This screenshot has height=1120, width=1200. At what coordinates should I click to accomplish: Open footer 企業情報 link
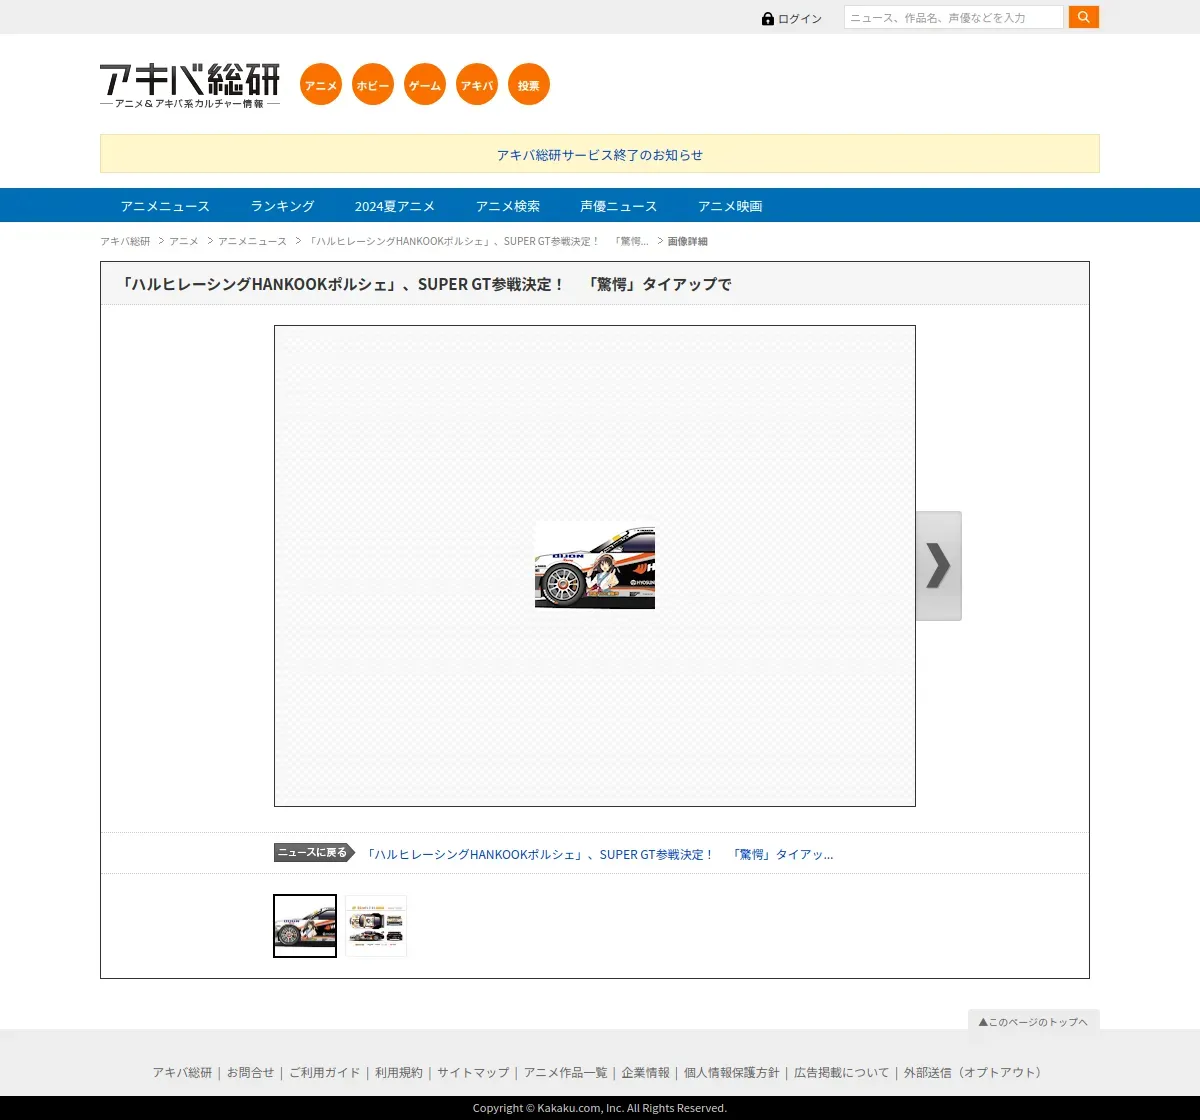[646, 1072]
